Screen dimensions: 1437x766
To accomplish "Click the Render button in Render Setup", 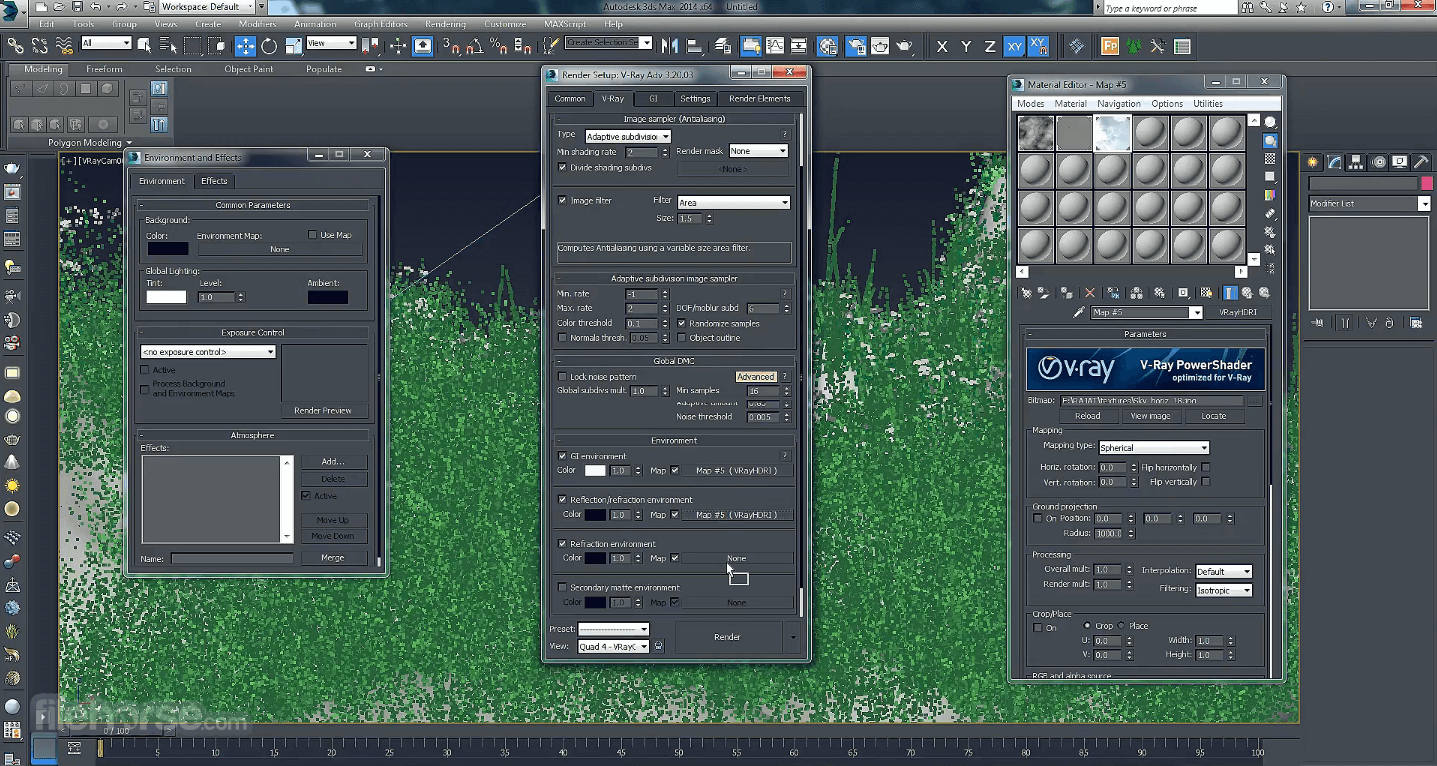I will 727,637.
